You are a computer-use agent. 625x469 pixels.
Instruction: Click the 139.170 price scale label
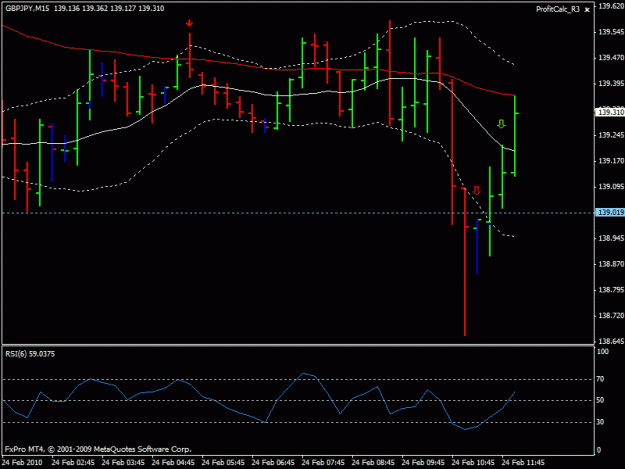click(611, 161)
